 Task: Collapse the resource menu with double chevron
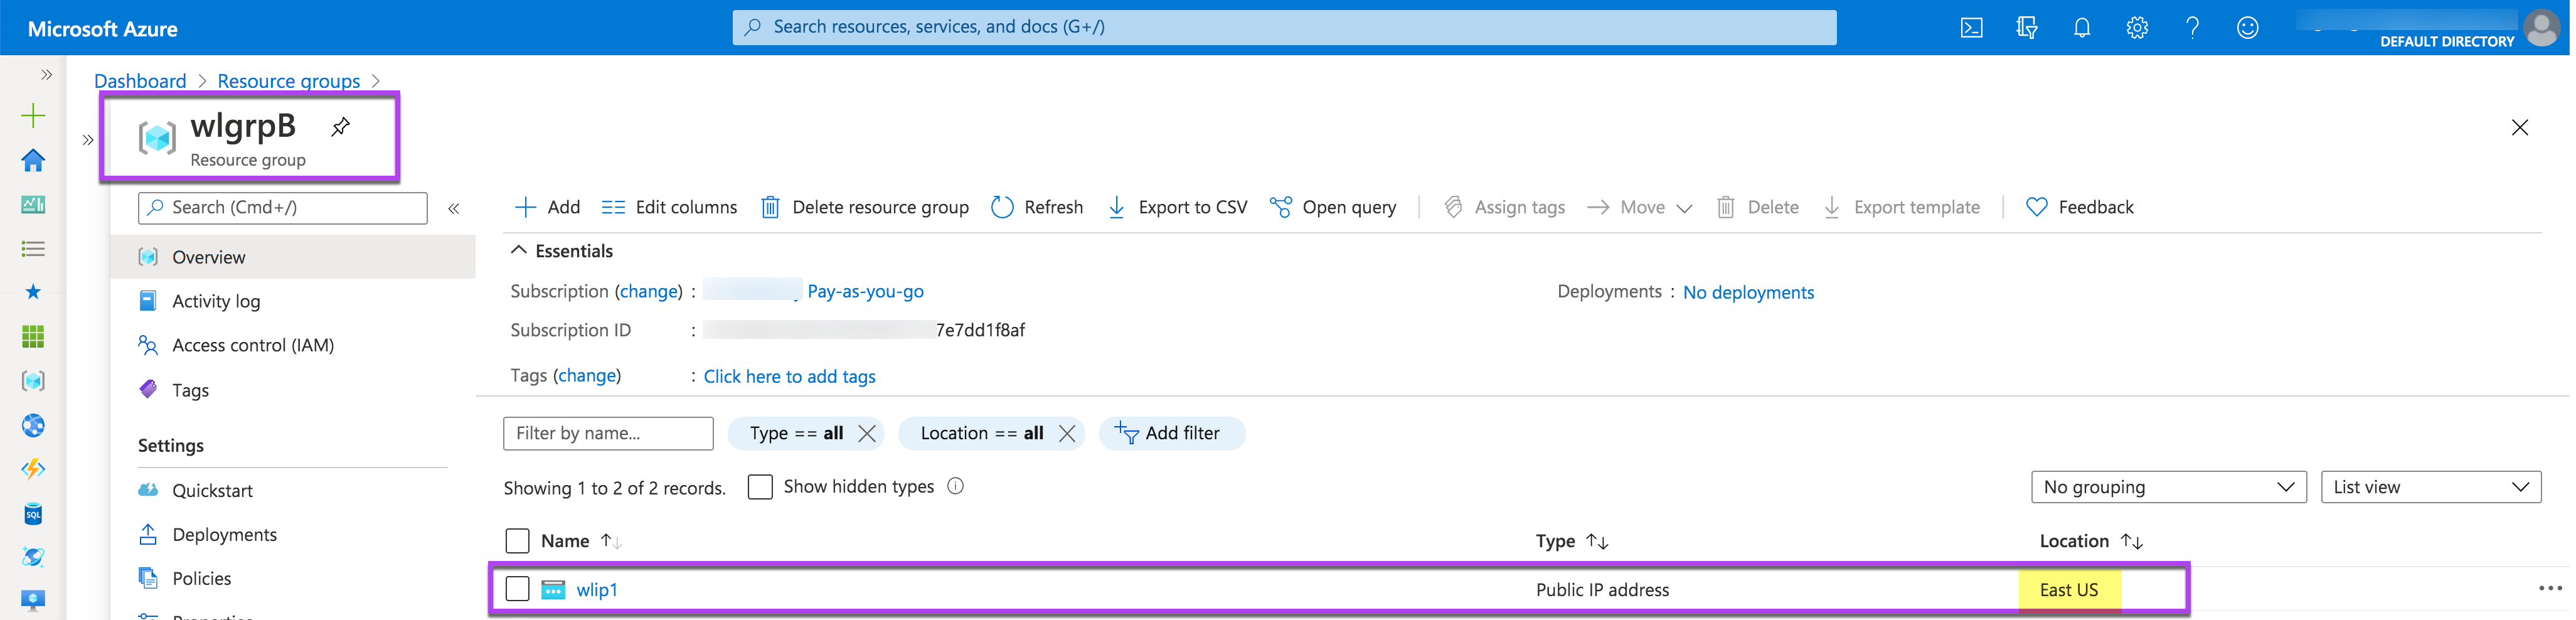[x=453, y=208]
